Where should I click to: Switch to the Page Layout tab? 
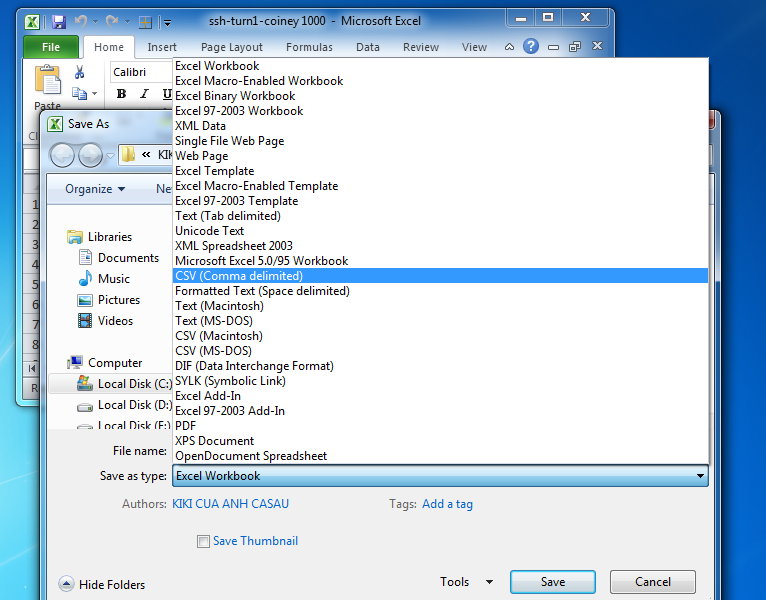(232, 47)
